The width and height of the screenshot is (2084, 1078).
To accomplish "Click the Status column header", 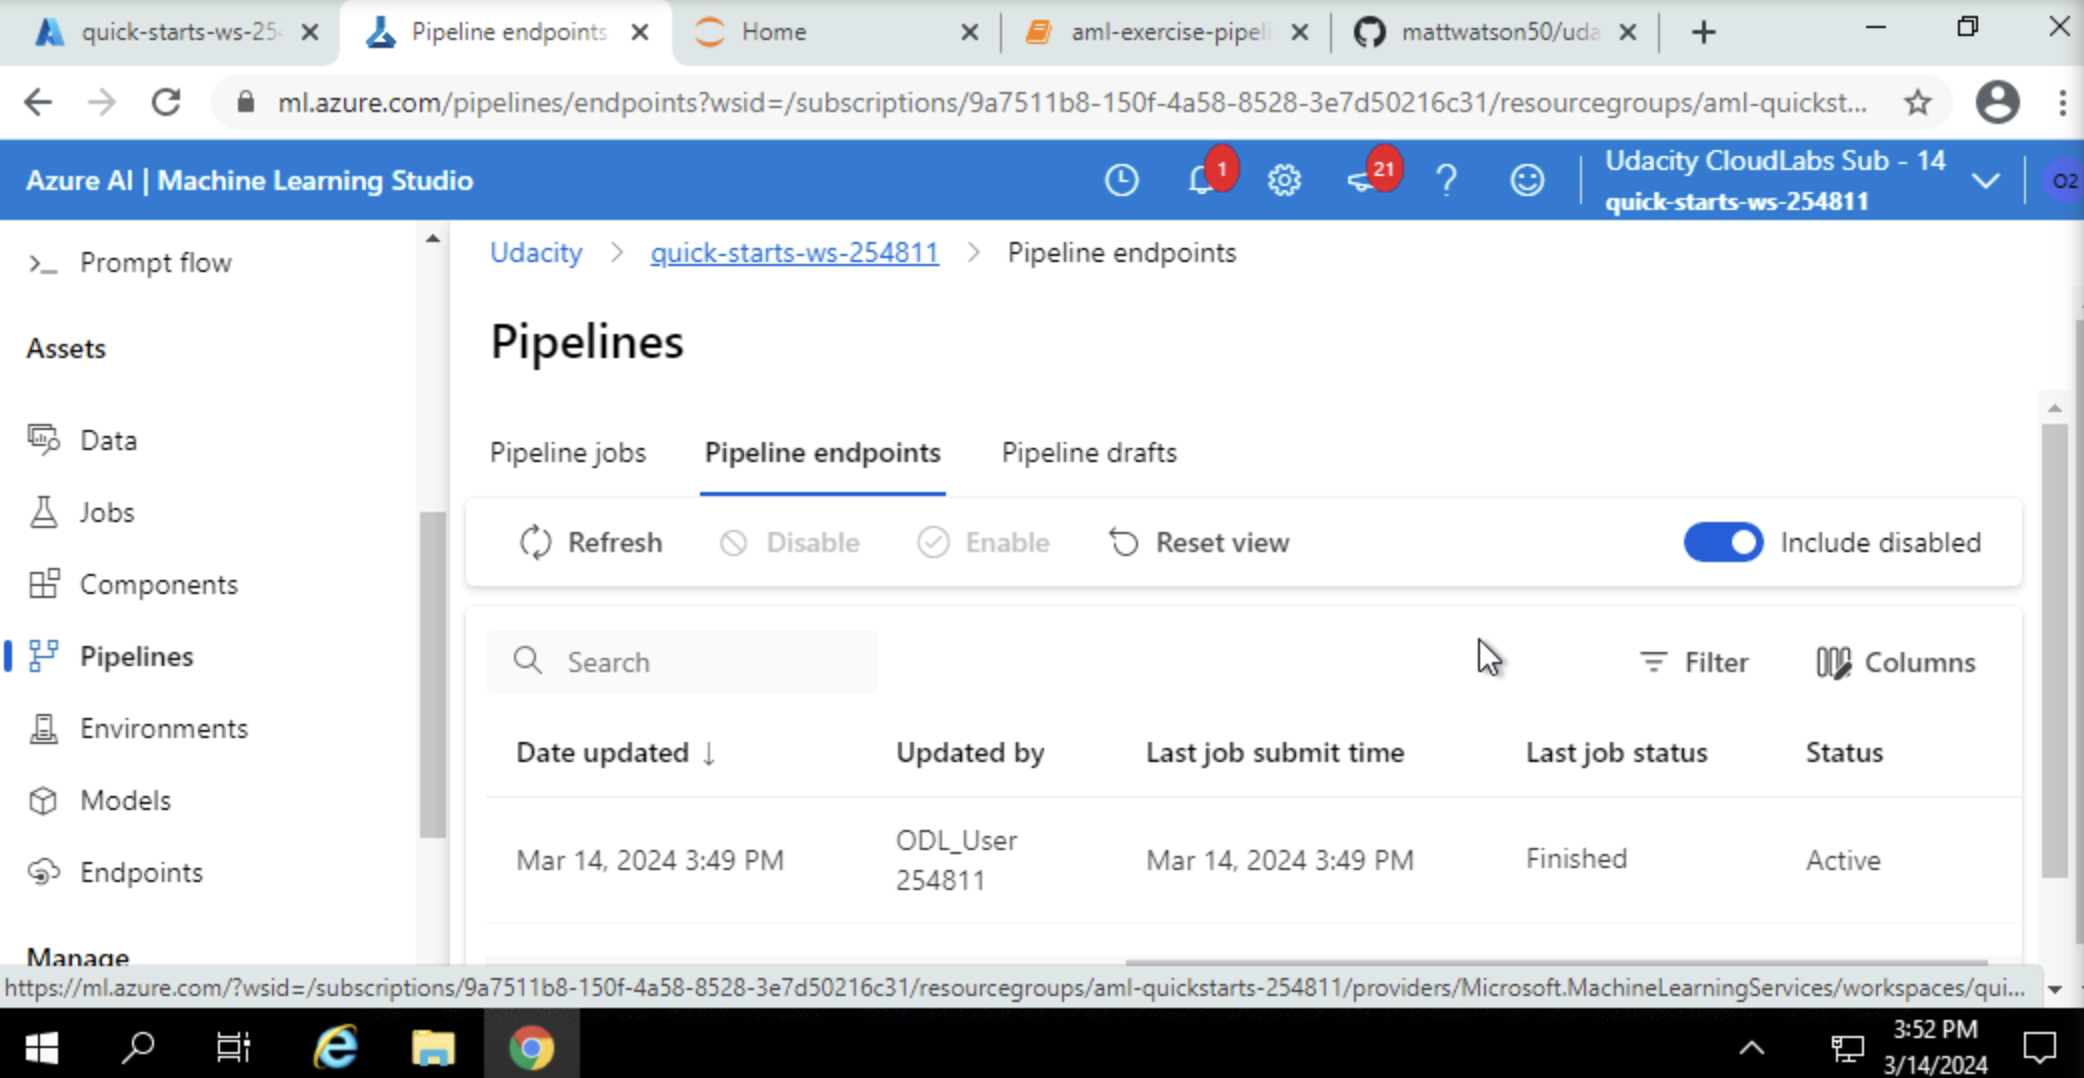I will click(x=1844, y=753).
